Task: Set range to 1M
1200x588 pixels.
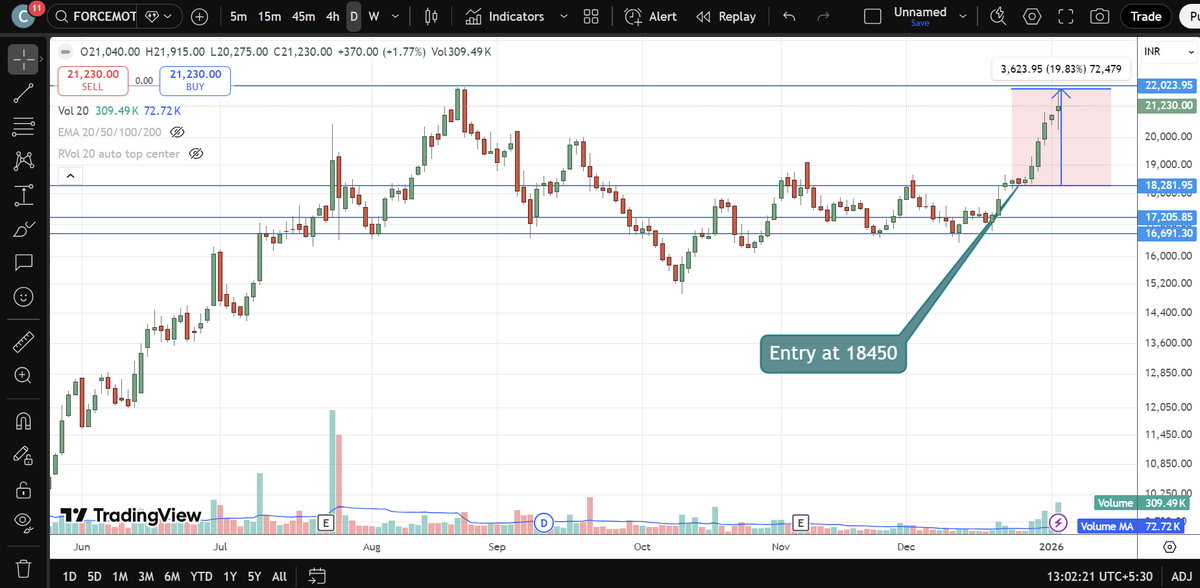Action: (120, 576)
